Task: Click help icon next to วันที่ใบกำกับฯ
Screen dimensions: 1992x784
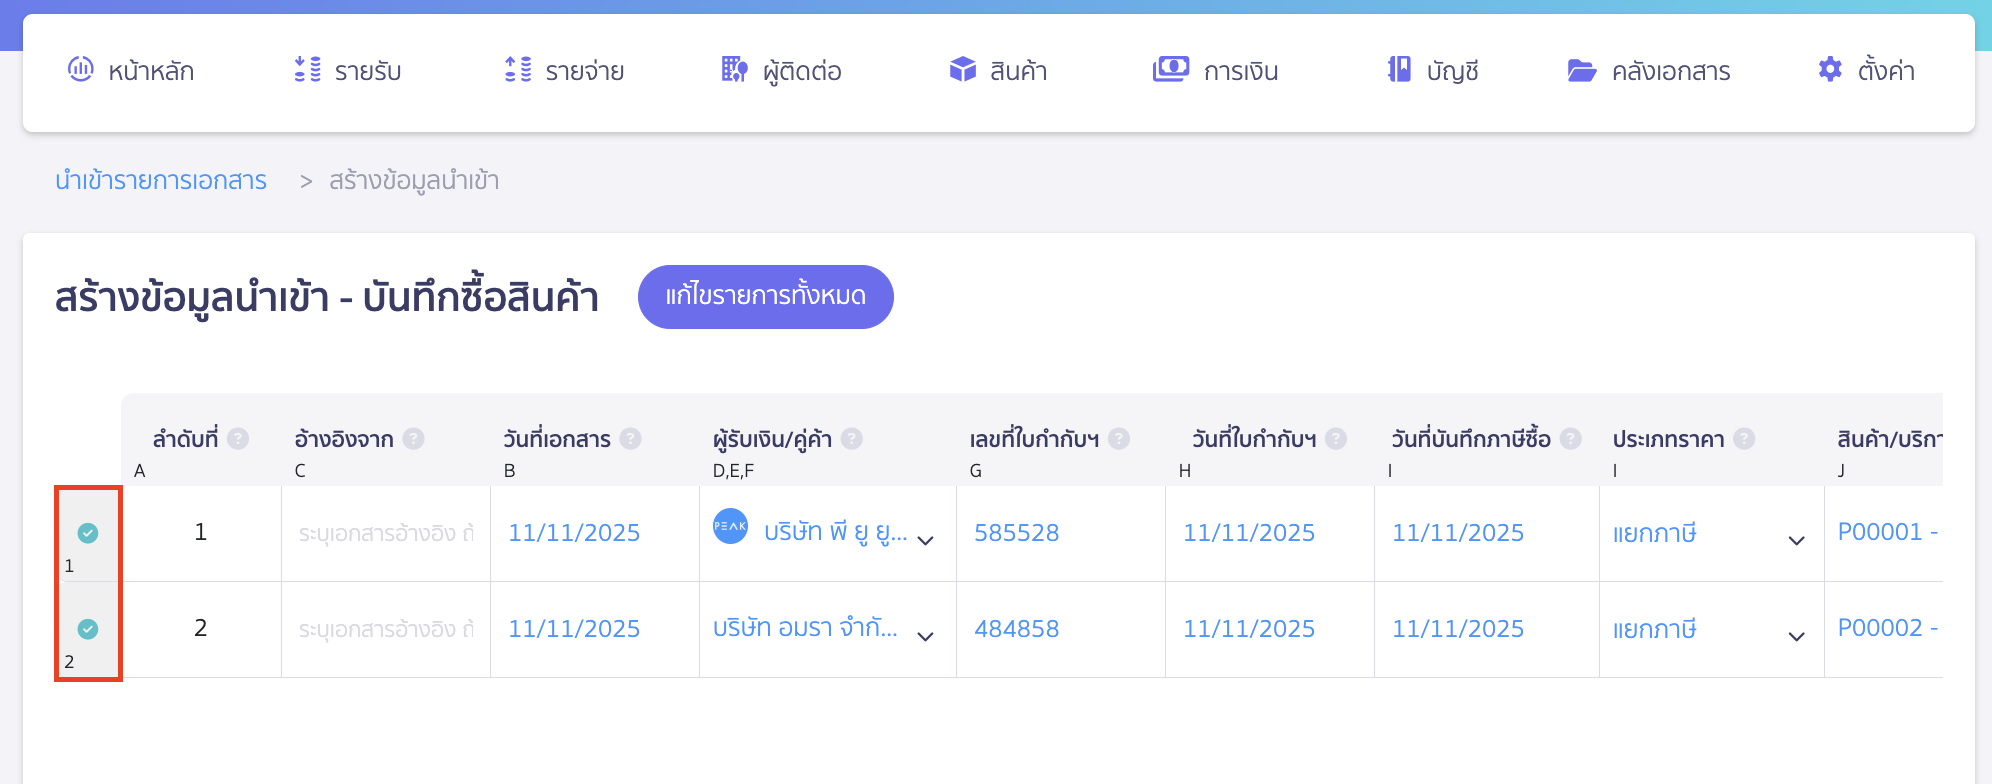Action: click(1336, 438)
